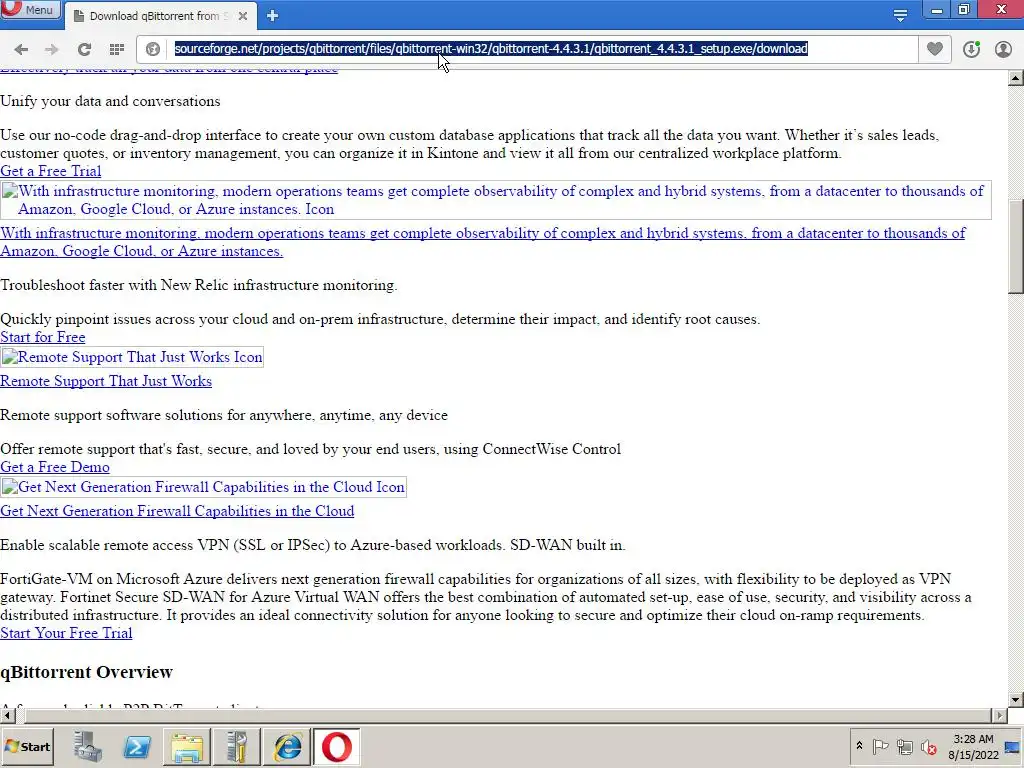Click the horizontal scrollbar left arrow
Screen dimensions: 1024x768
tap(7, 715)
